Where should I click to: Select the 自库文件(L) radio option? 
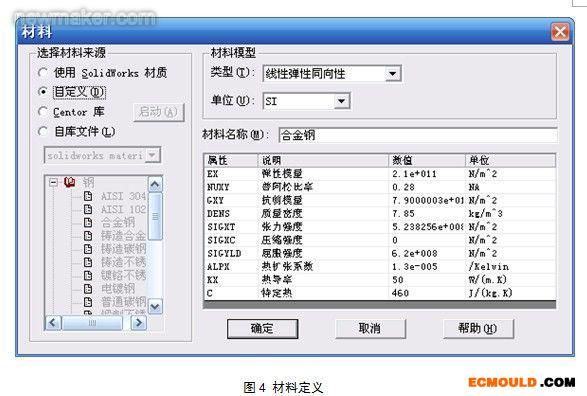[43, 131]
